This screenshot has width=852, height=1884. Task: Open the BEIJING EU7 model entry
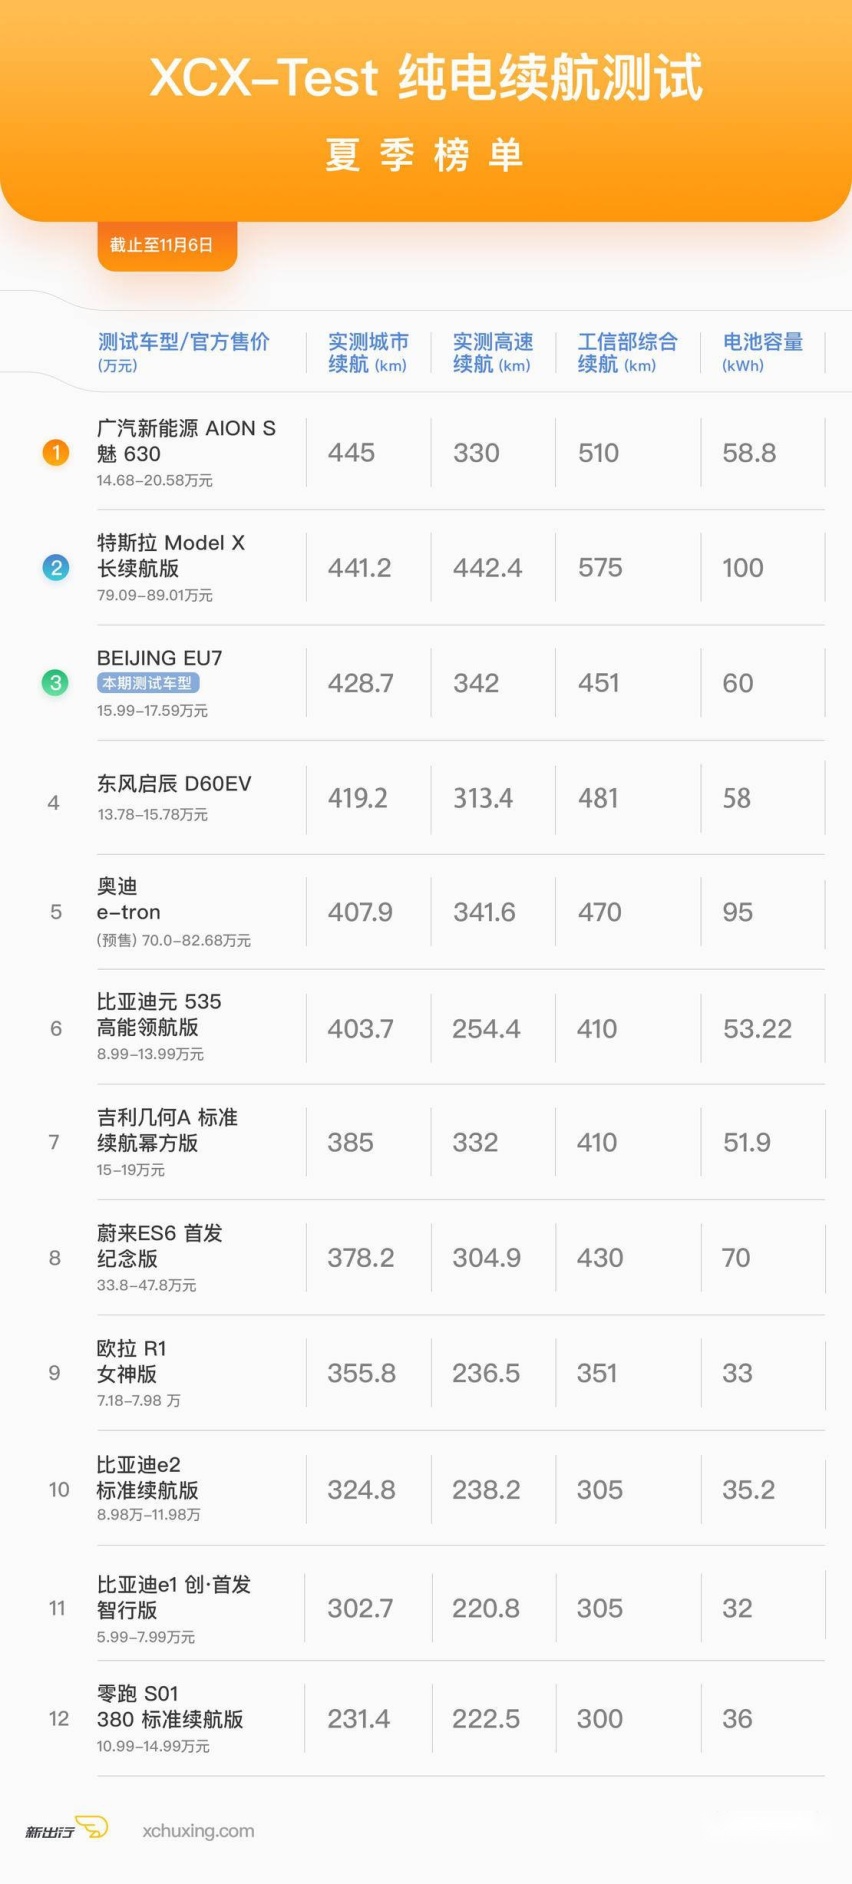(x=160, y=658)
